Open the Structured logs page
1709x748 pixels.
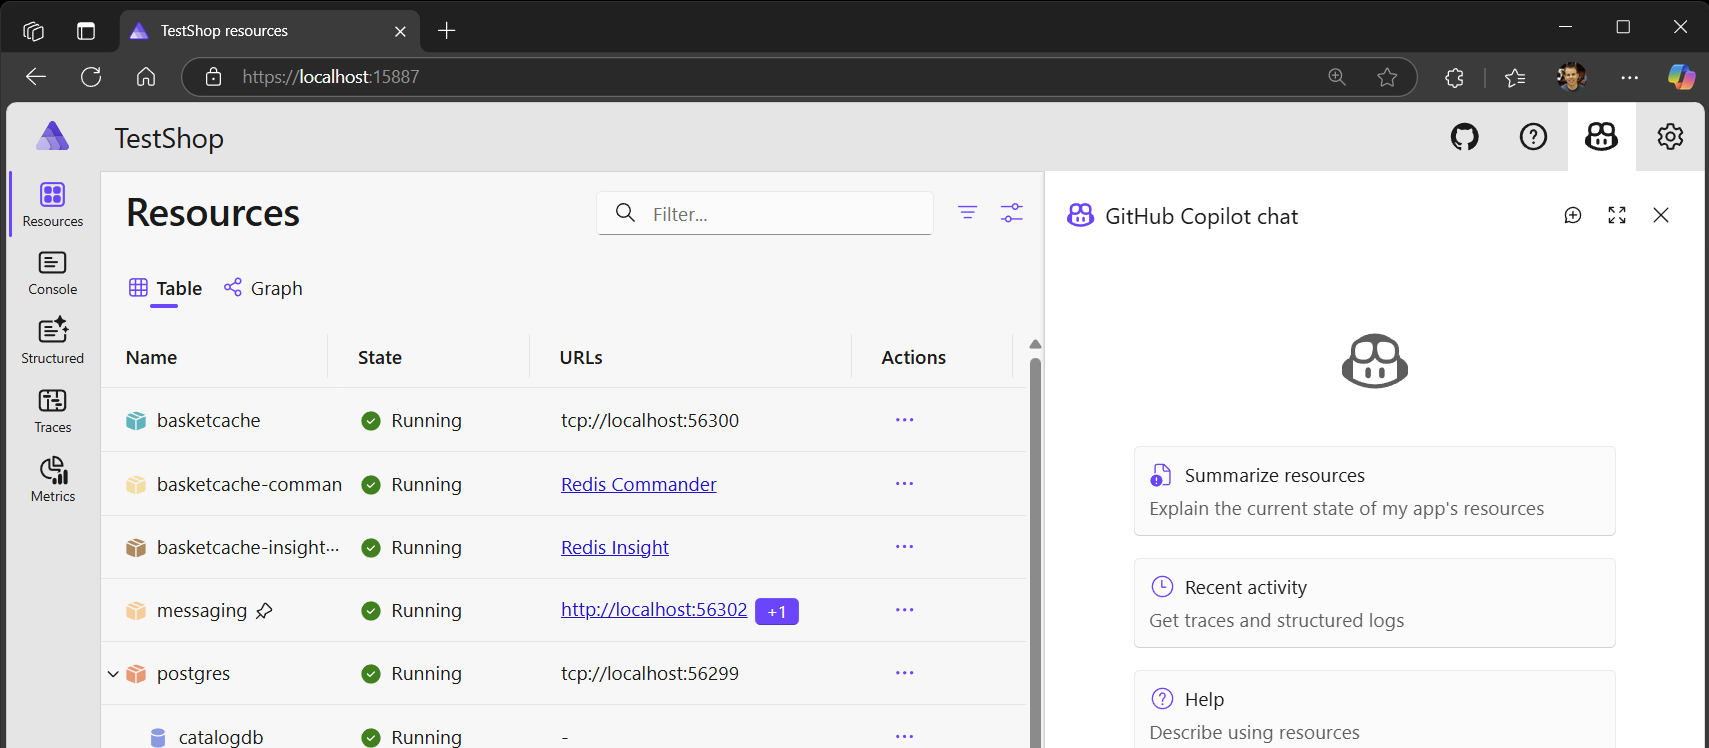[x=53, y=342]
